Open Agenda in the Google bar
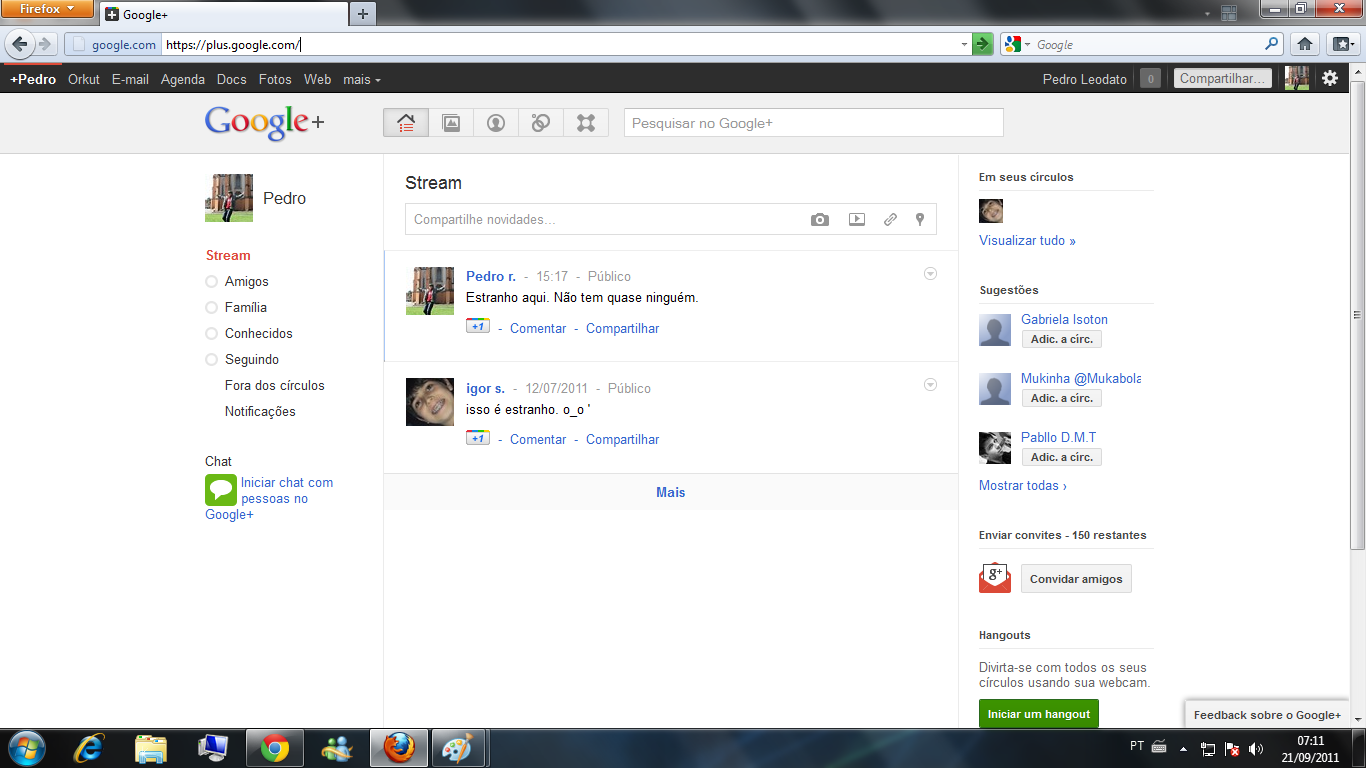The image size is (1366, 768). click(183, 79)
